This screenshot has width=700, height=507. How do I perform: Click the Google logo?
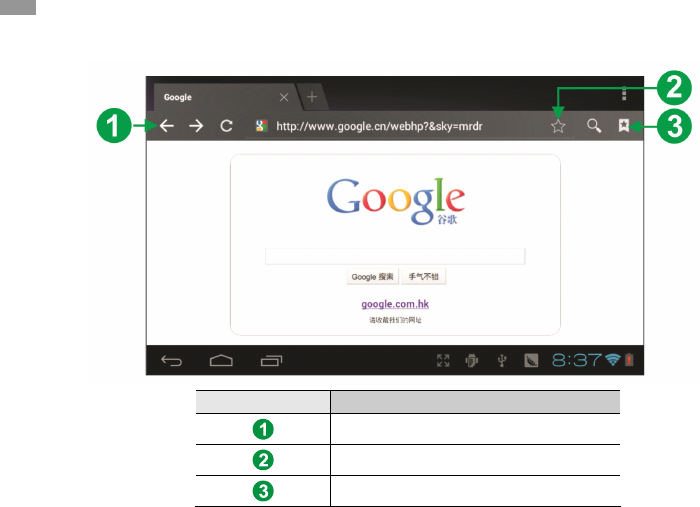(x=396, y=201)
